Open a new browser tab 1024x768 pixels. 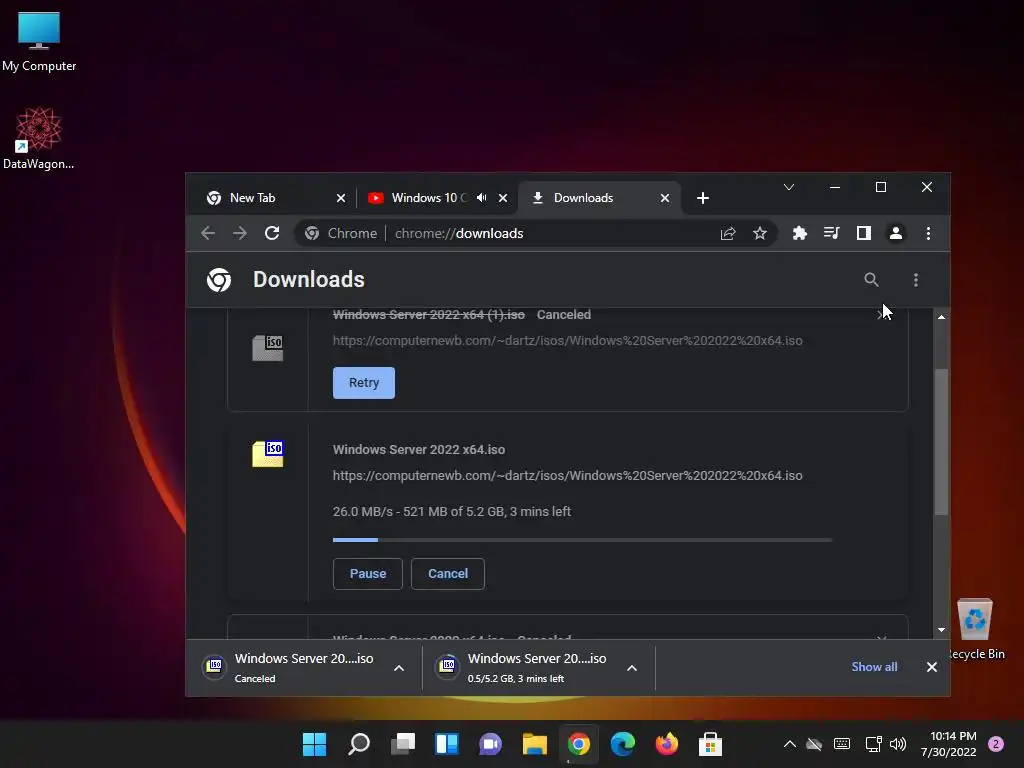(703, 198)
